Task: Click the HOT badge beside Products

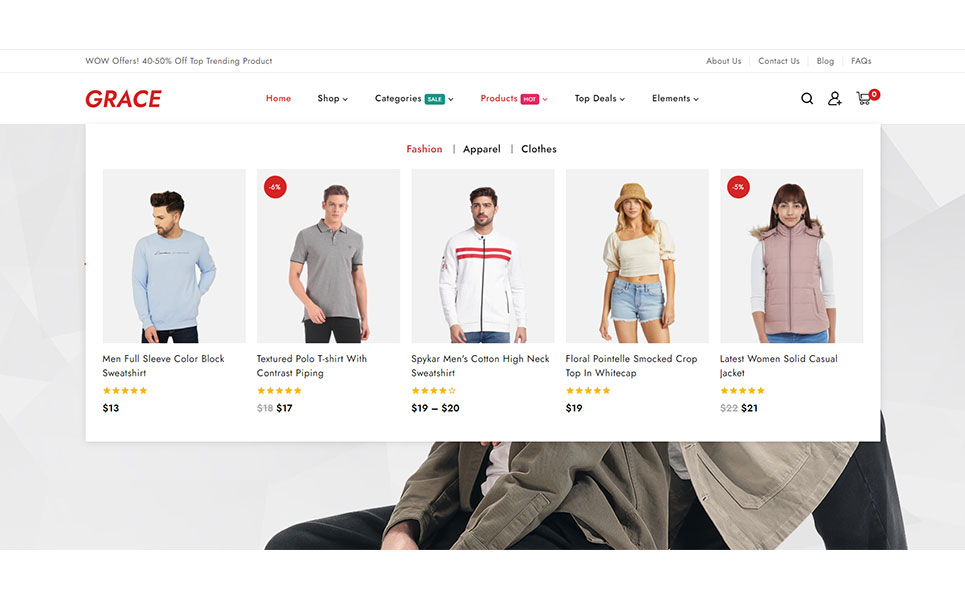Action: coord(530,99)
